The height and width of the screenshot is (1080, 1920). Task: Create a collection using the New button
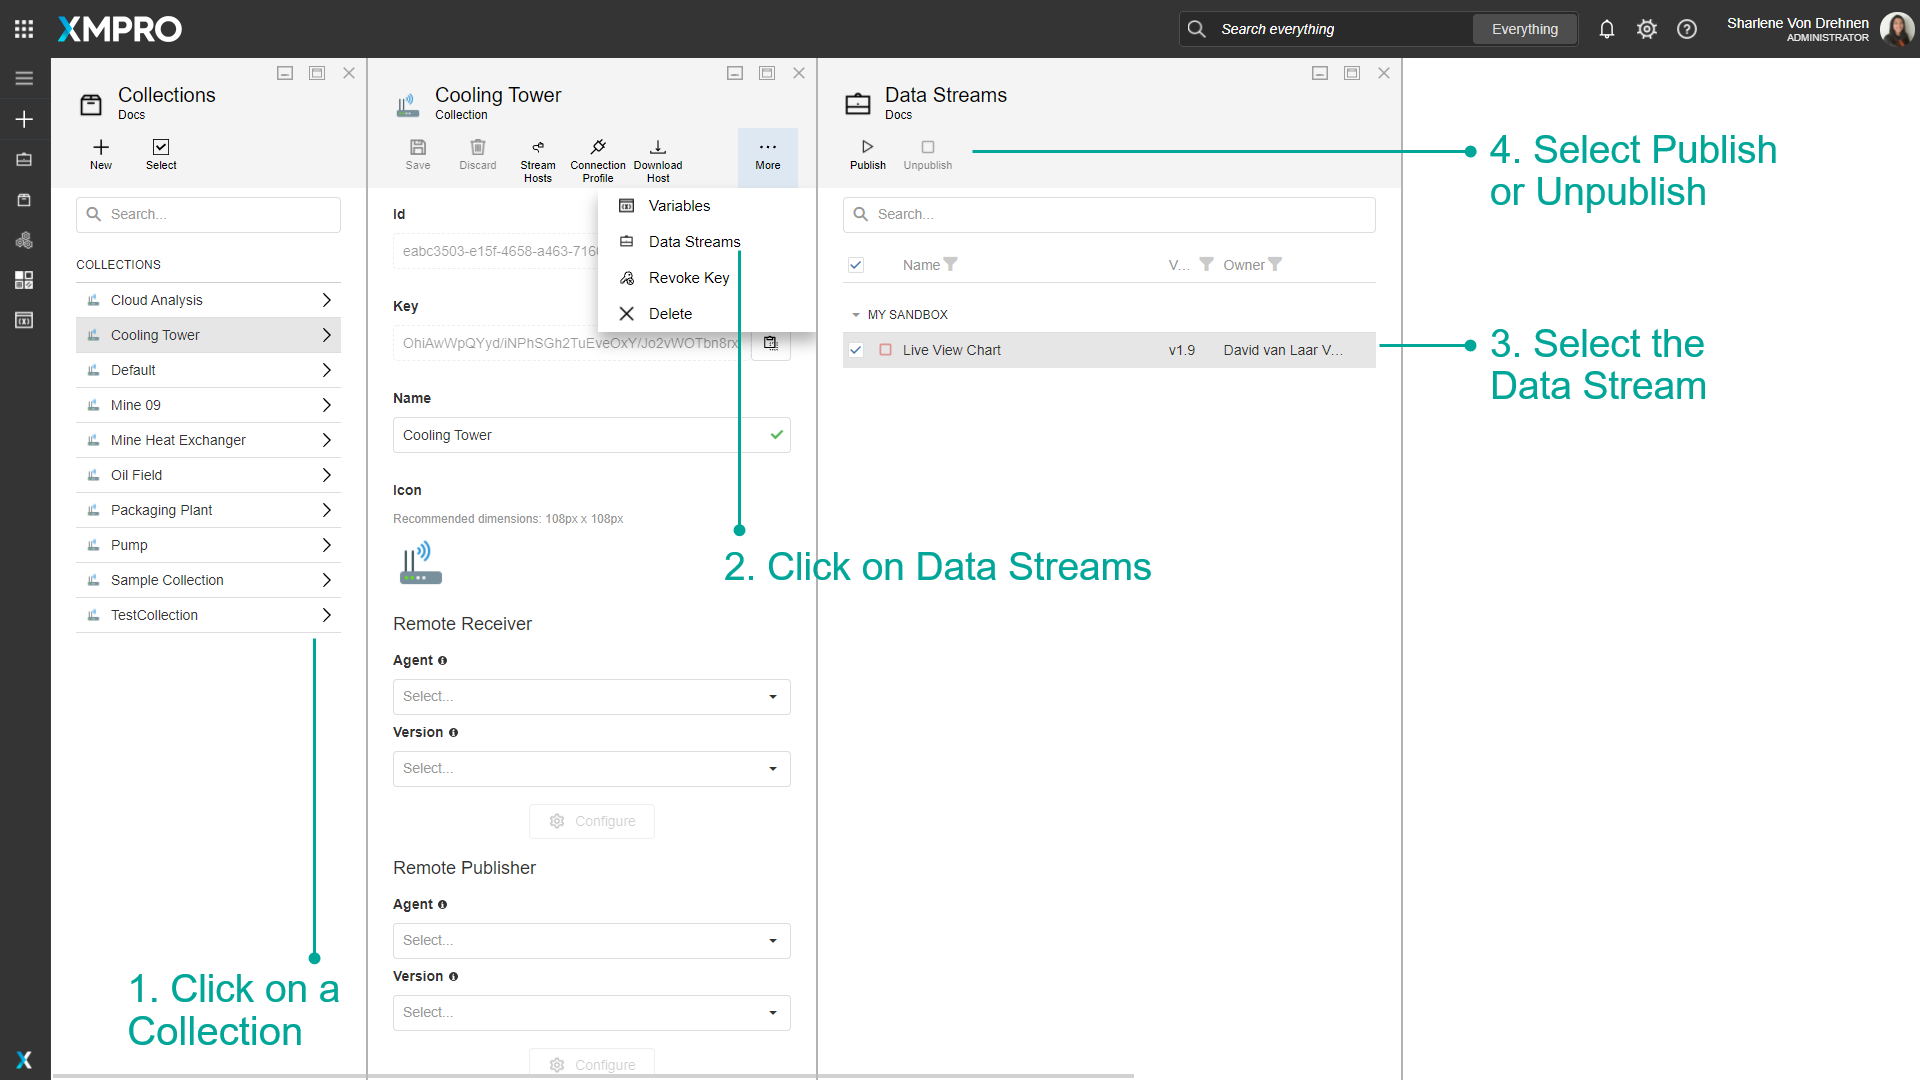[x=100, y=155]
